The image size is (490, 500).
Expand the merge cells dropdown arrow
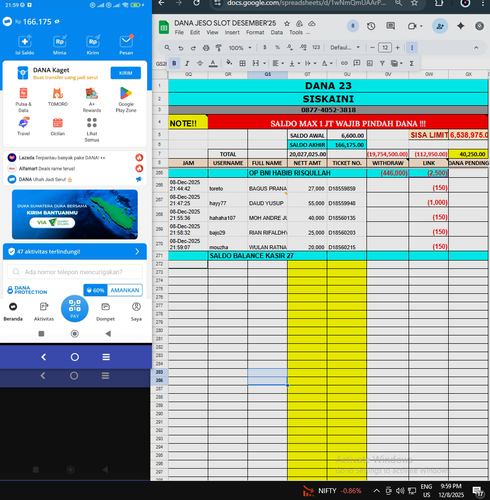[264, 63]
